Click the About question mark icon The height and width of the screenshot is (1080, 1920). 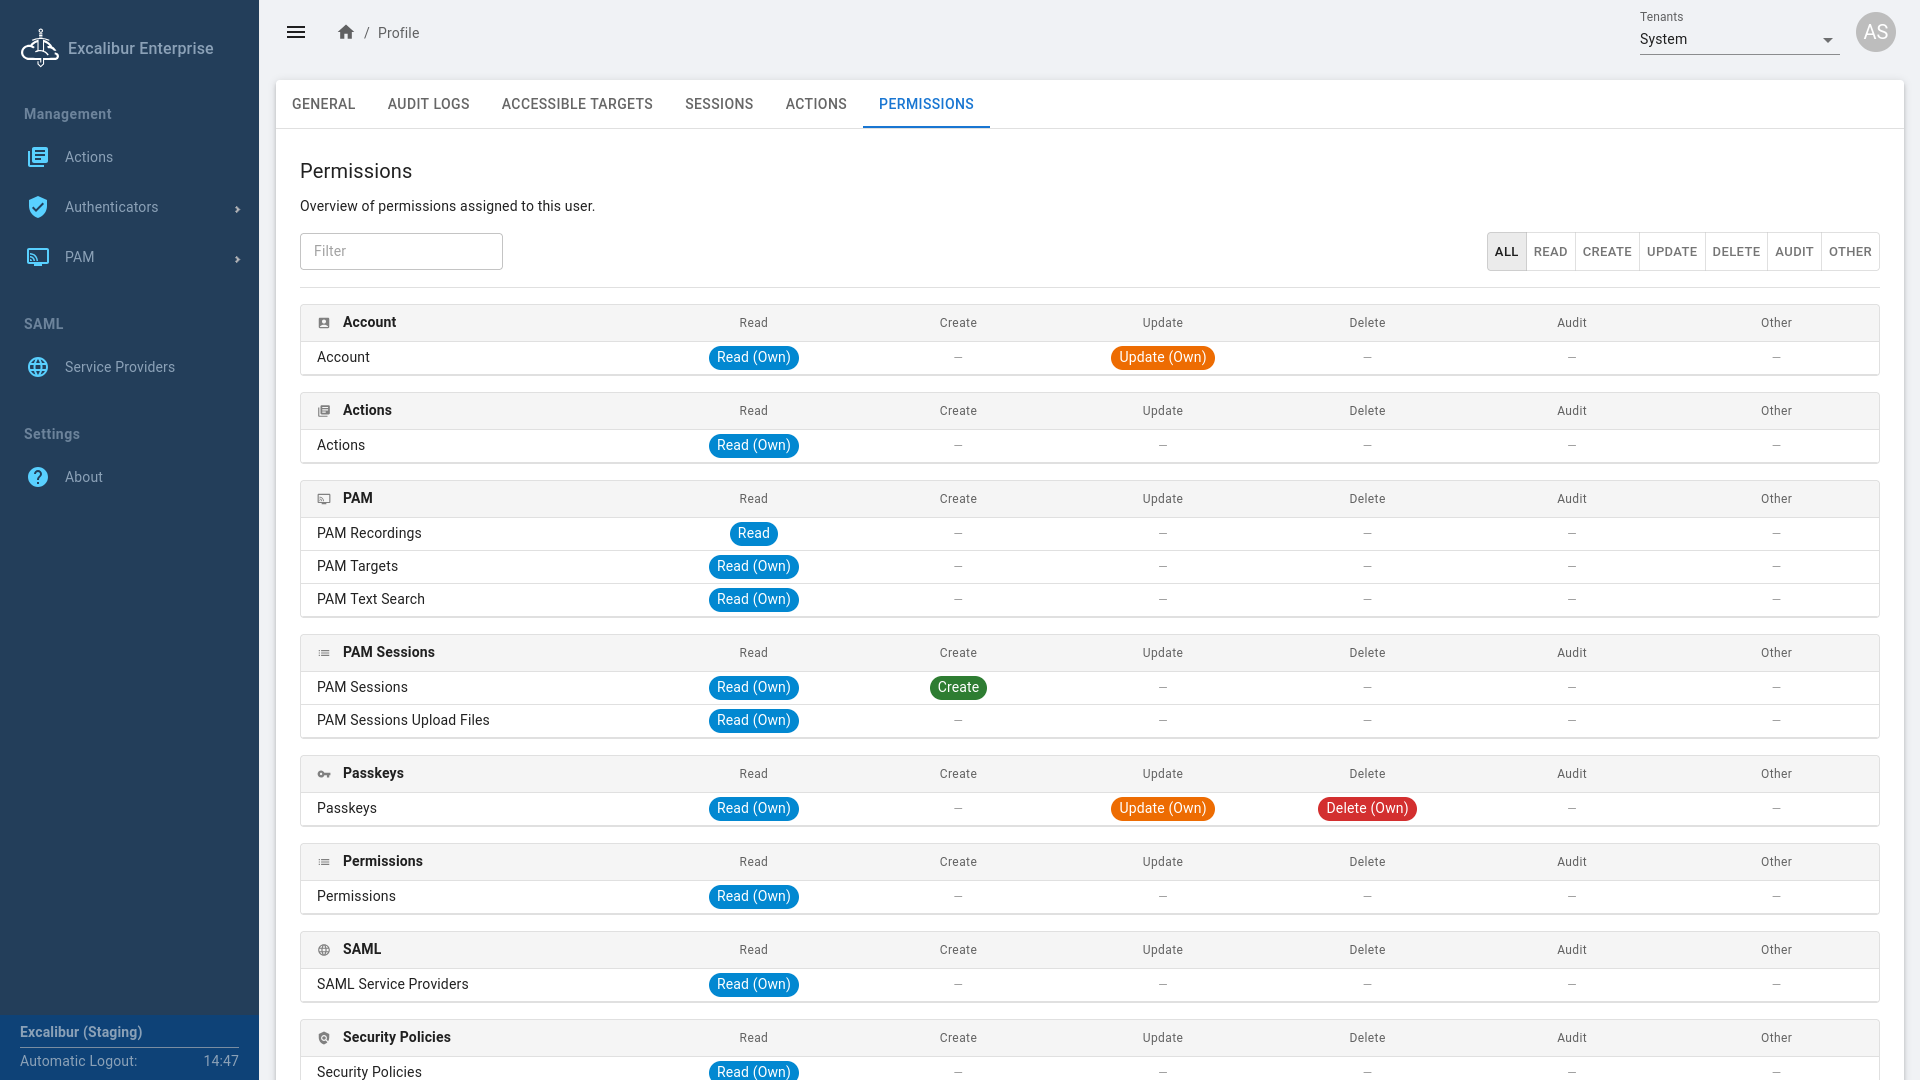38,477
